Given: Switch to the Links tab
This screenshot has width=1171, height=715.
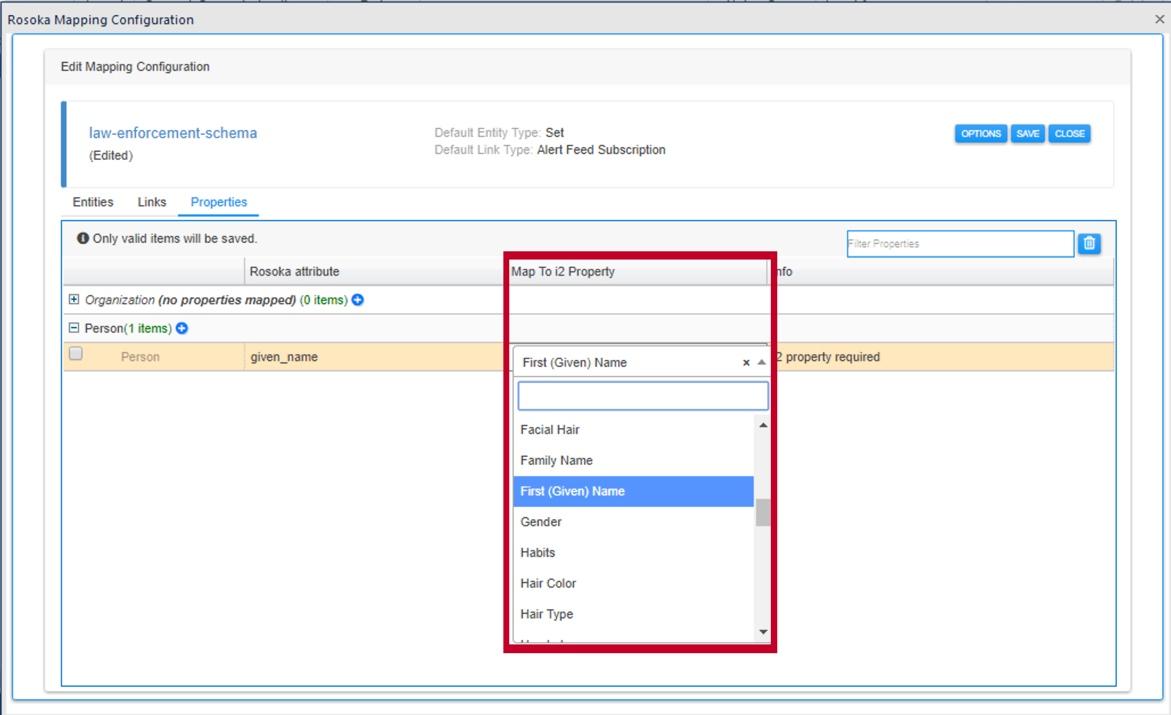Looking at the screenshot, I should point(152,202).
